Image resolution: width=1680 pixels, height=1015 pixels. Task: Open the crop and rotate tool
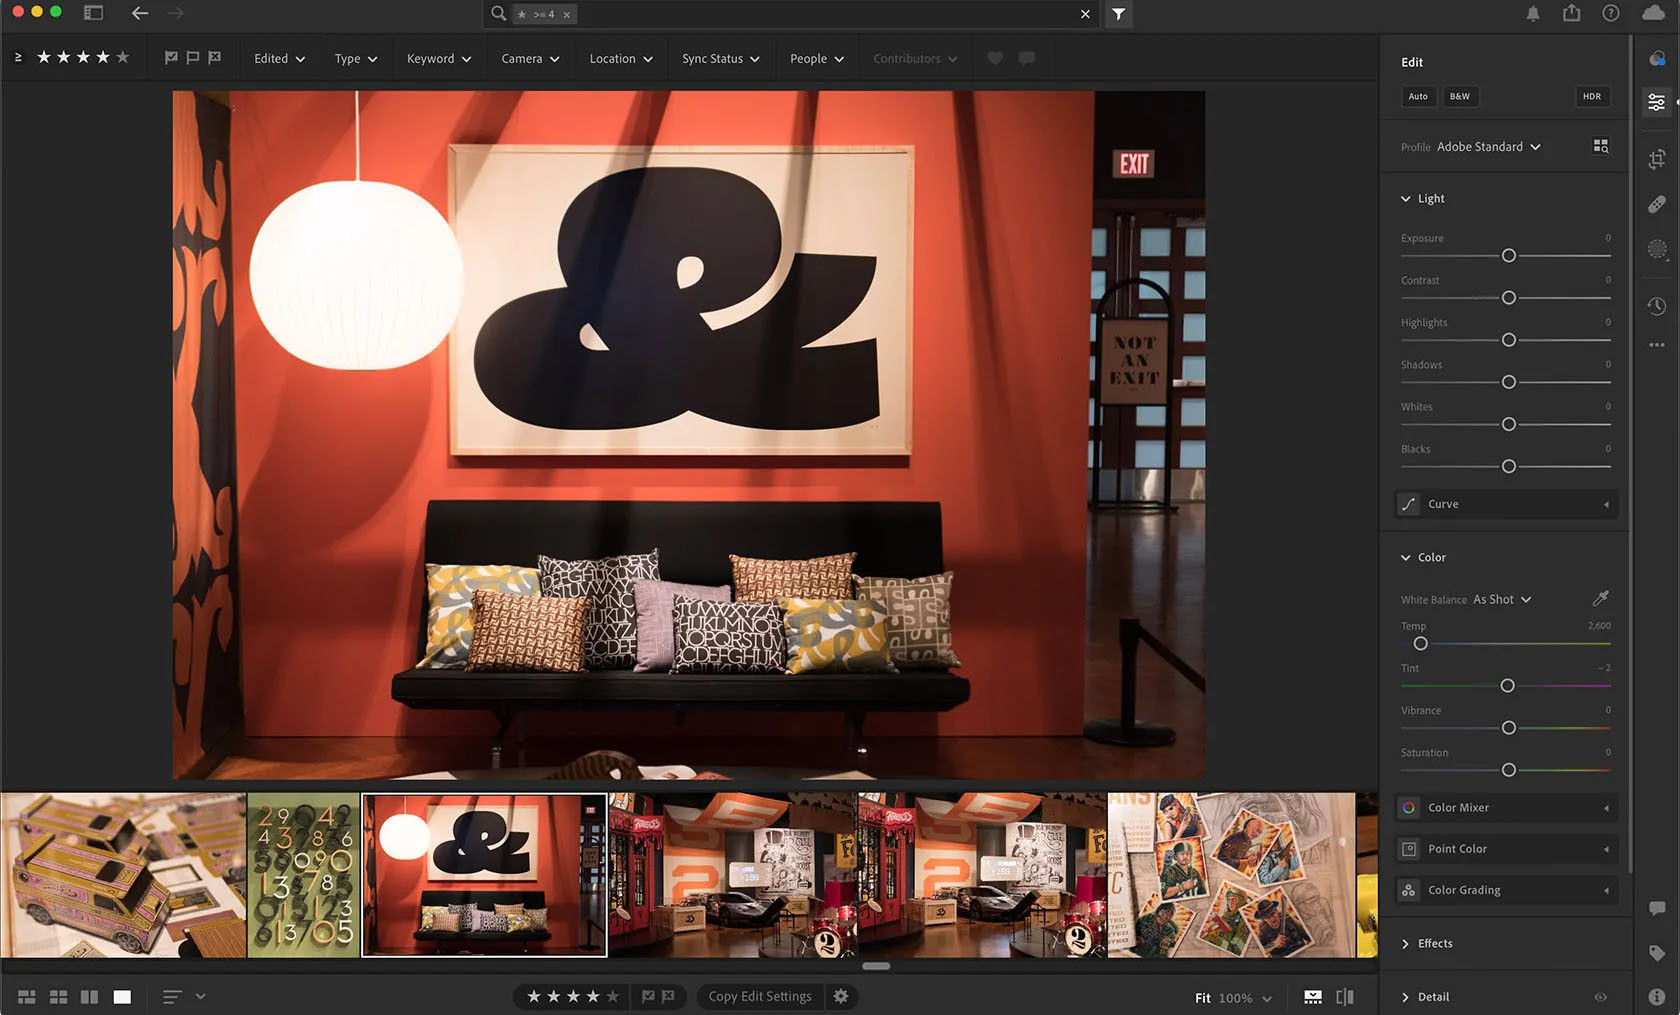pos(1657,159)
